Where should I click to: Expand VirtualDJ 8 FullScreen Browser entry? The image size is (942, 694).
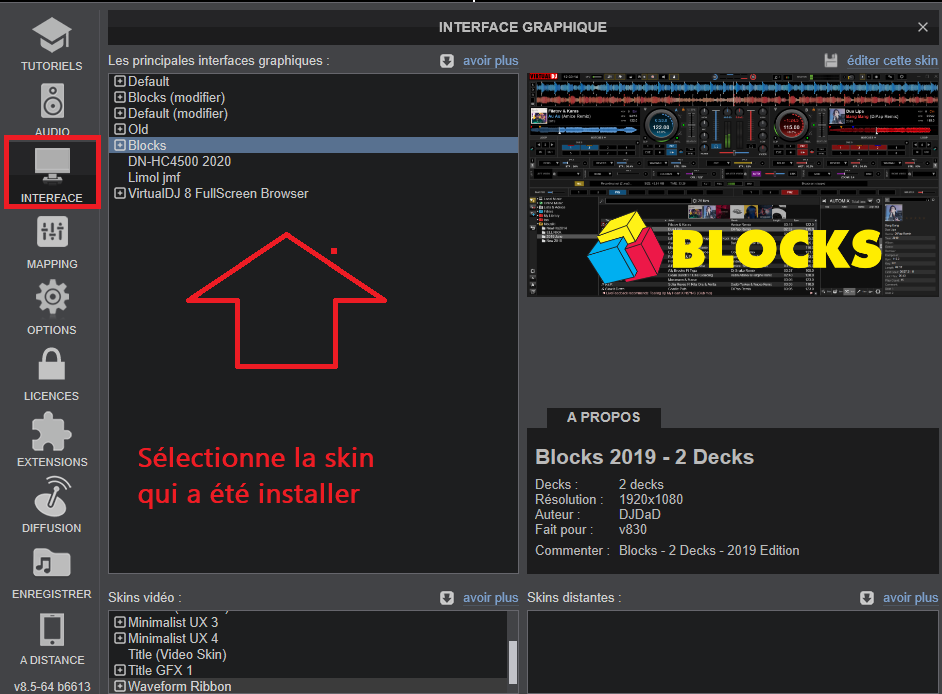(120, 193)
